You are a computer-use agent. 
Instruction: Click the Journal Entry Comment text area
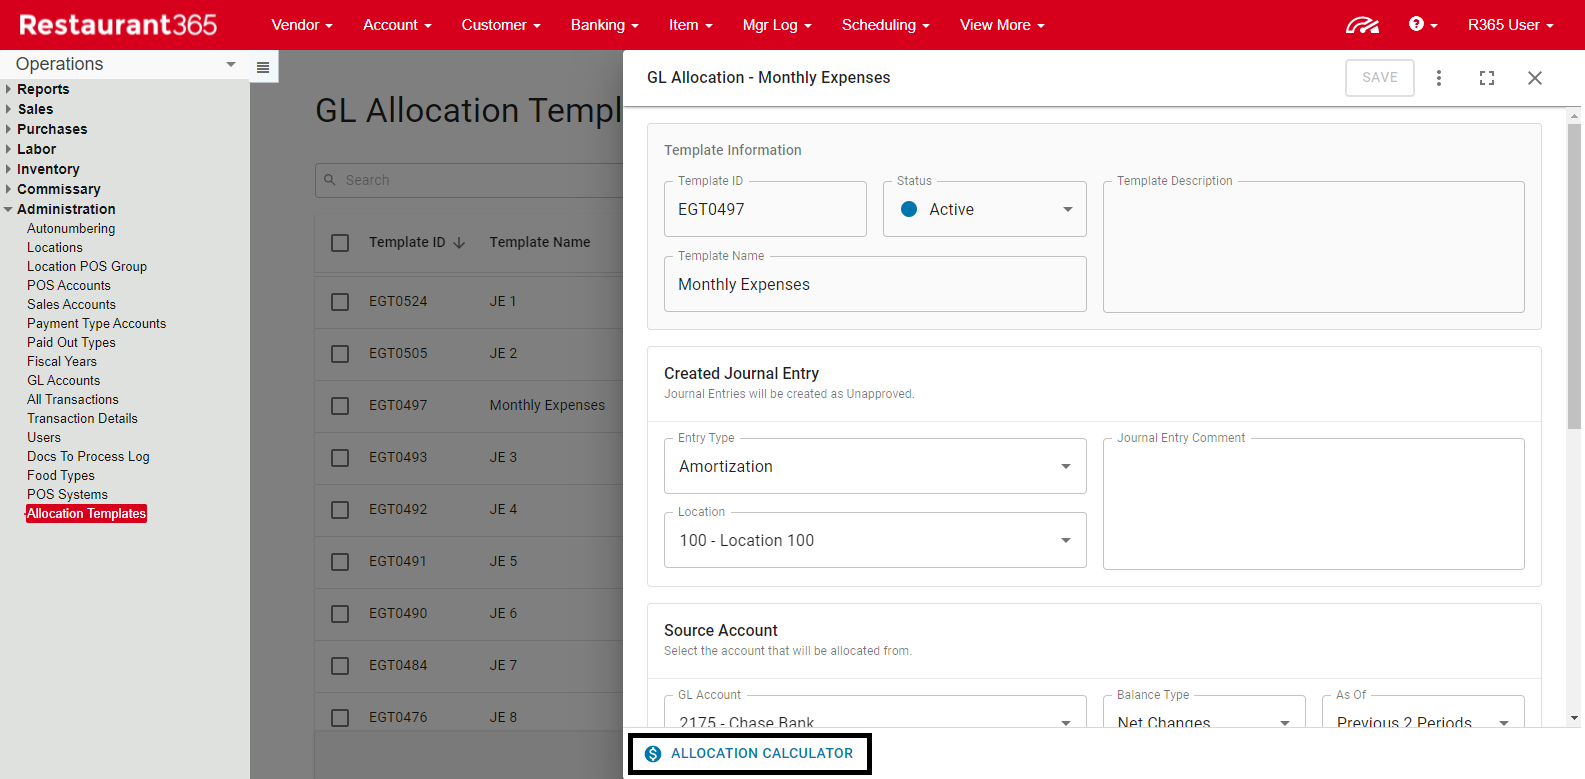pyautogui.click(x=1314, y=504)
